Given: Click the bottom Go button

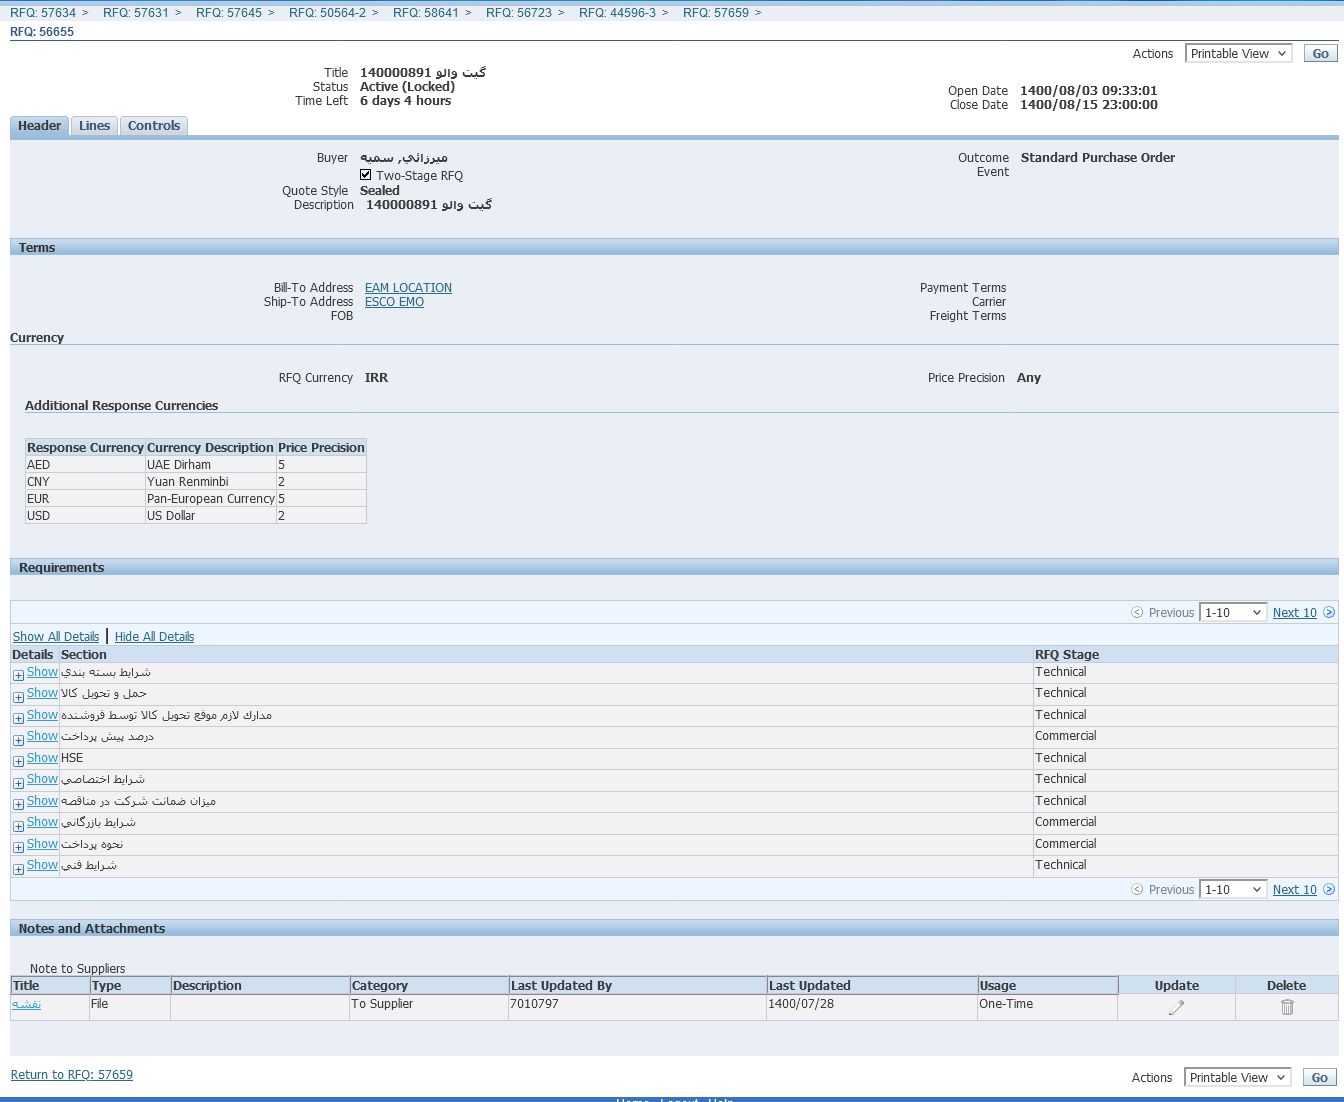Looking at the screenshot, I should (1320, 1077).
